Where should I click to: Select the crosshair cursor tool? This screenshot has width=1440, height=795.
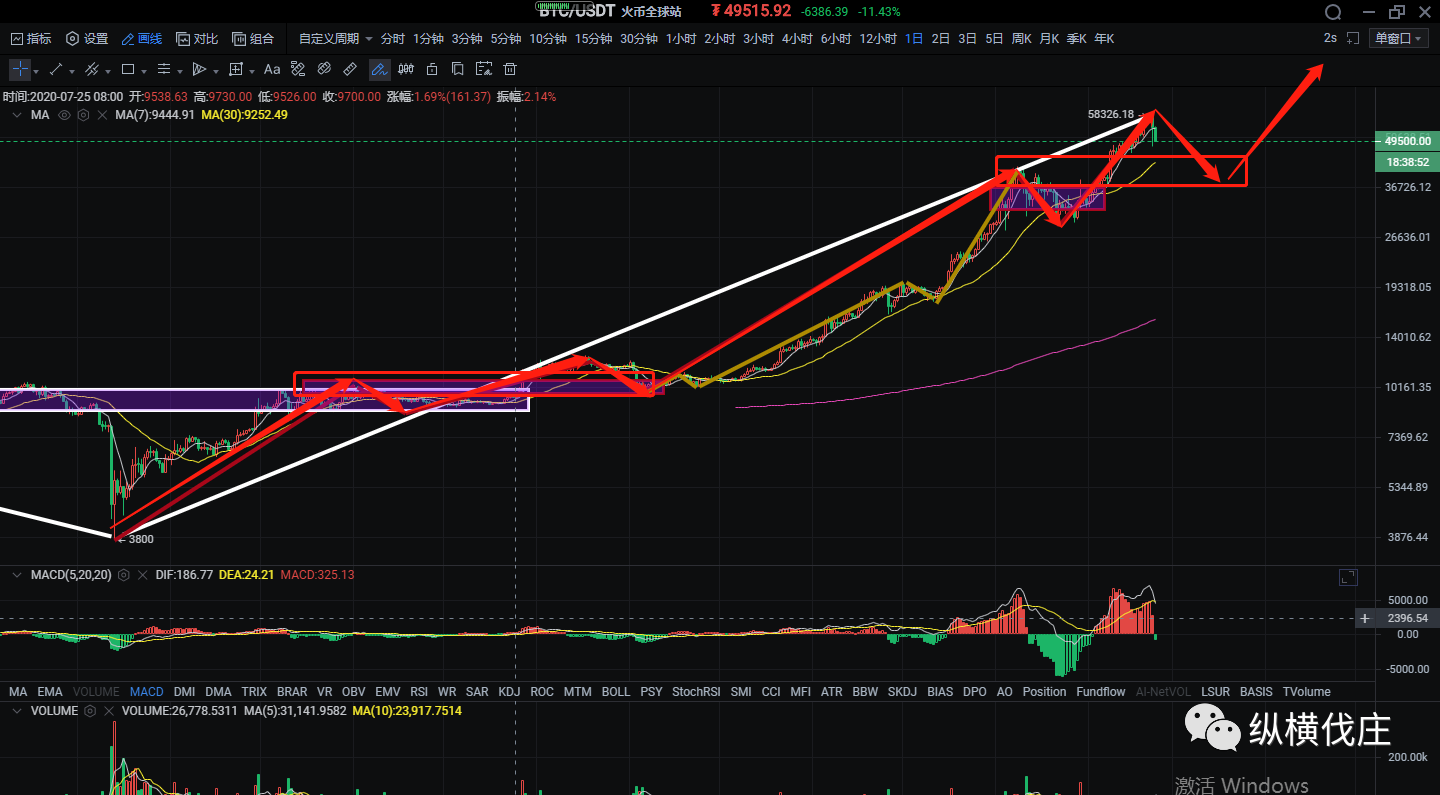[x=20, y=70]
